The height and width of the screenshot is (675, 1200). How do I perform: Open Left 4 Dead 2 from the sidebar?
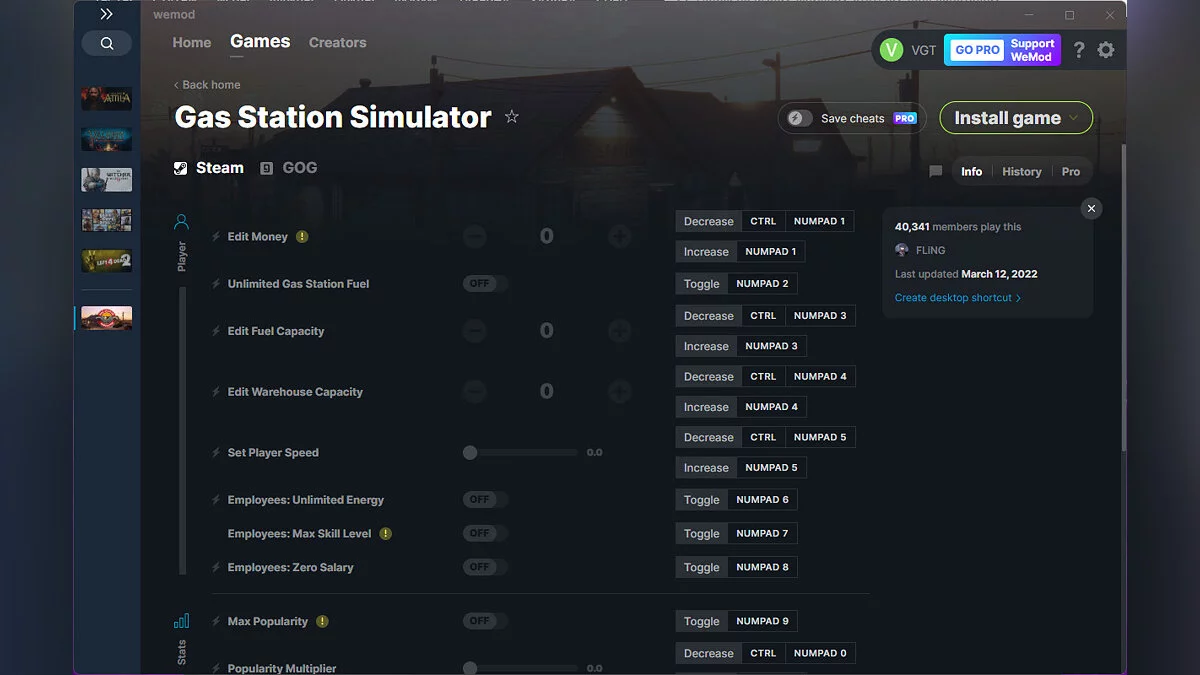point(106,260)
